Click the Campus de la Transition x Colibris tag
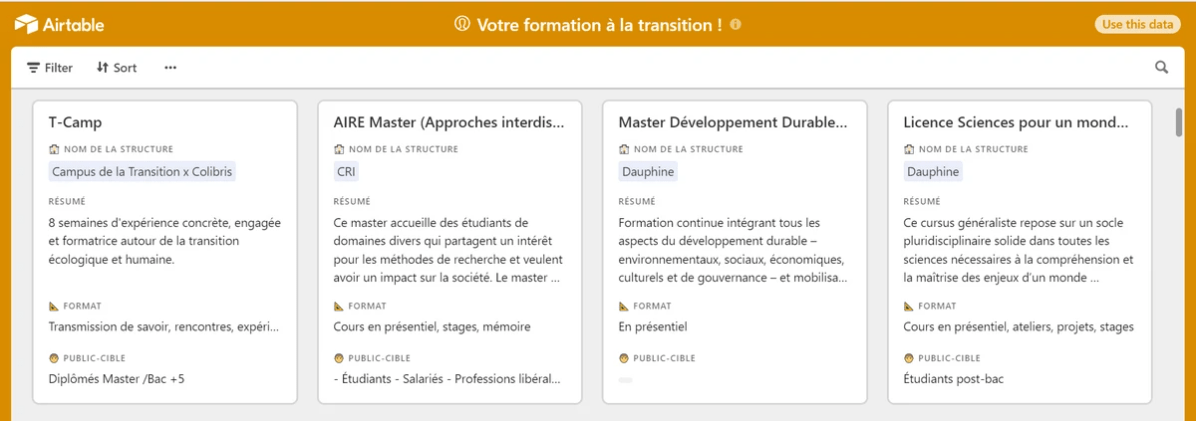Viewport: 1196px width, 421px height. click(x=142, y=172)
